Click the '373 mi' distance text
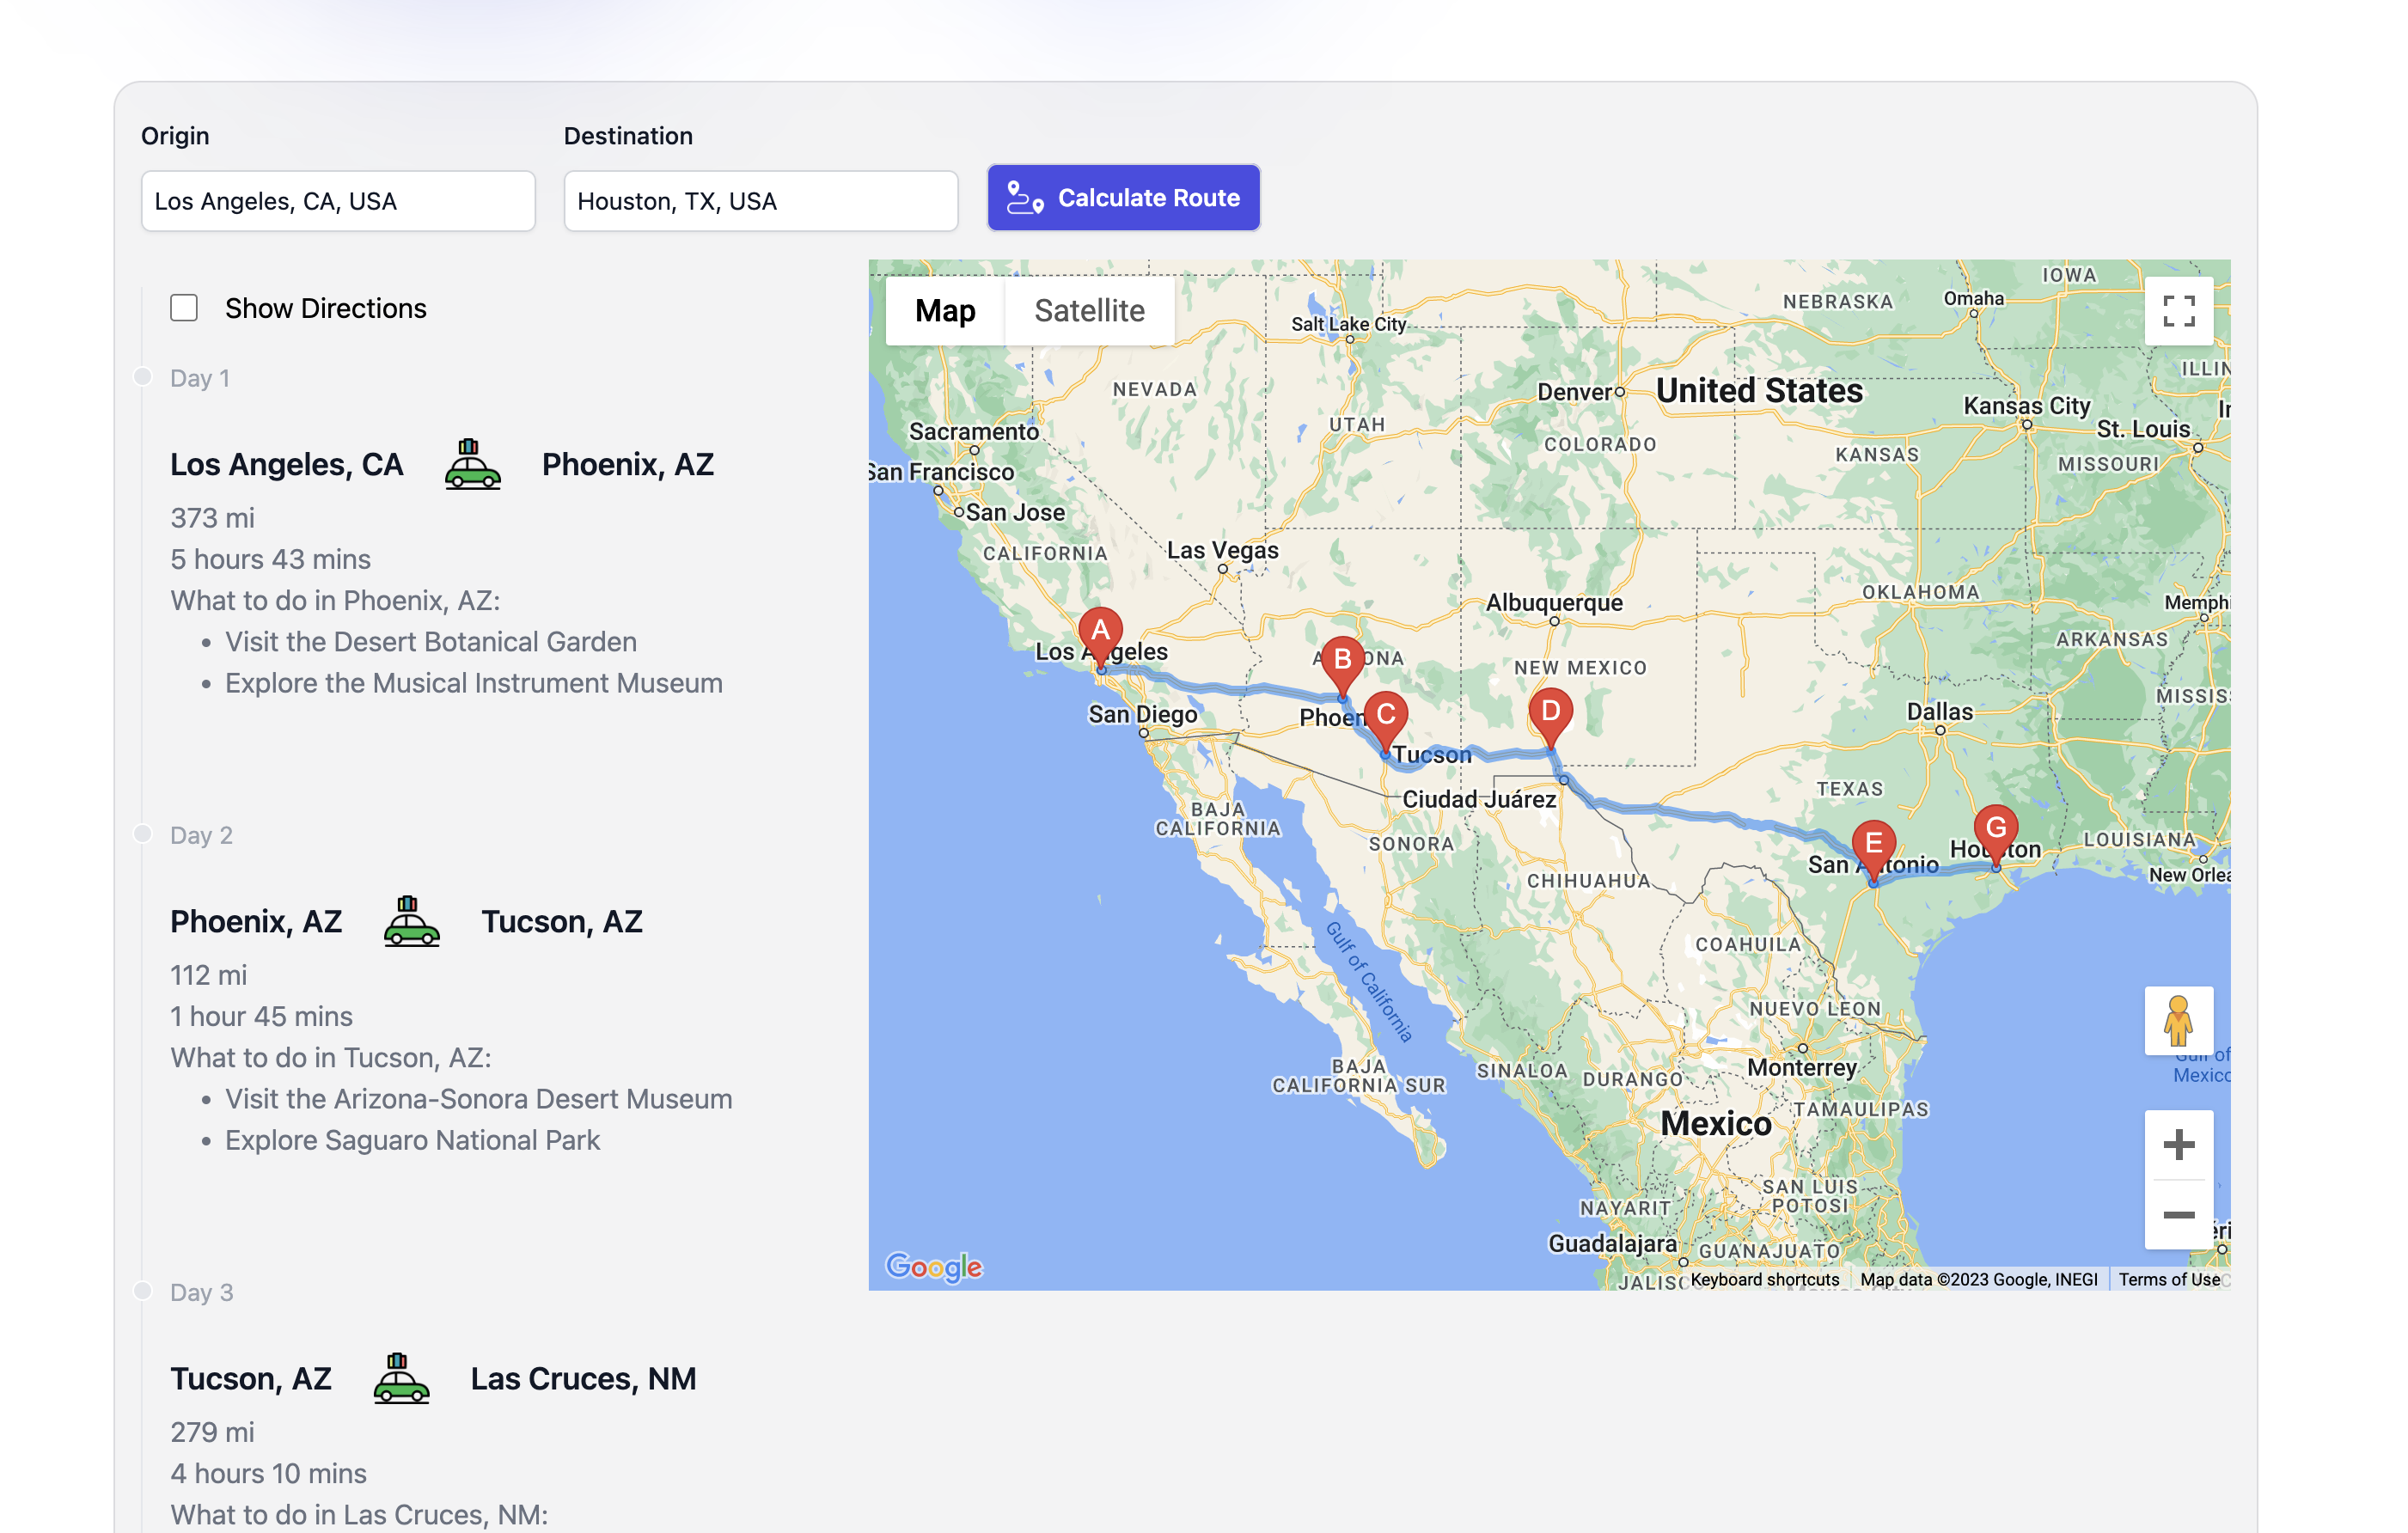The image size is (2408, 1533). [x=212, y=518]
